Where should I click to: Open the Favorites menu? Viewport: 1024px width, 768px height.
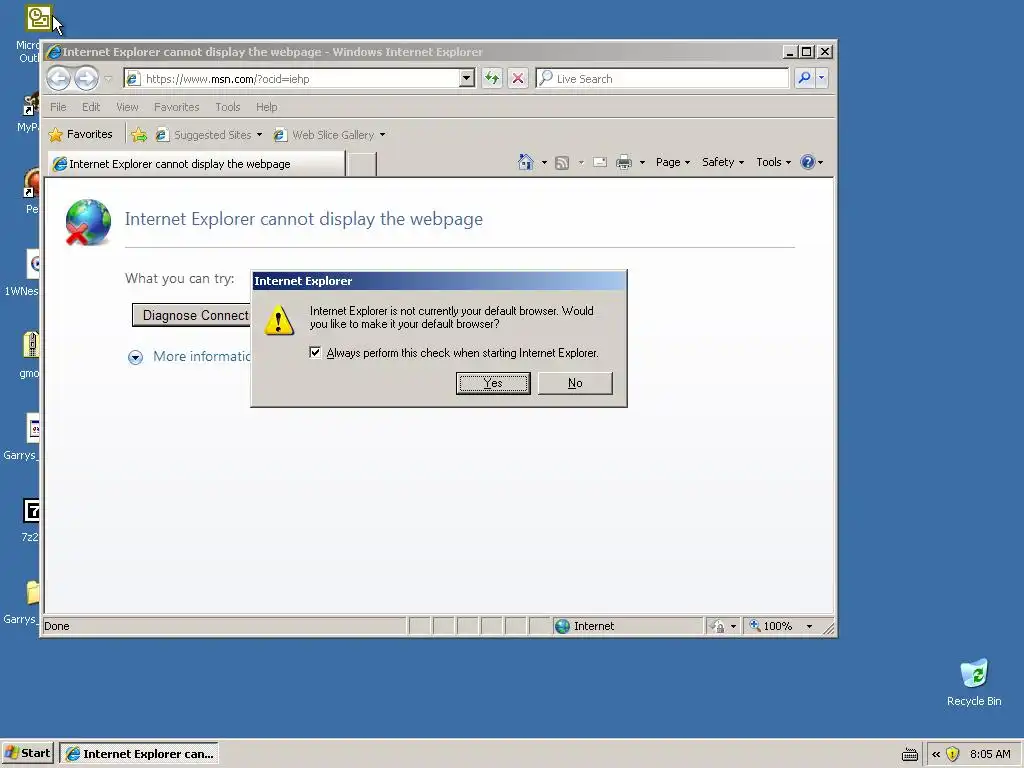[x=176, y=107]
